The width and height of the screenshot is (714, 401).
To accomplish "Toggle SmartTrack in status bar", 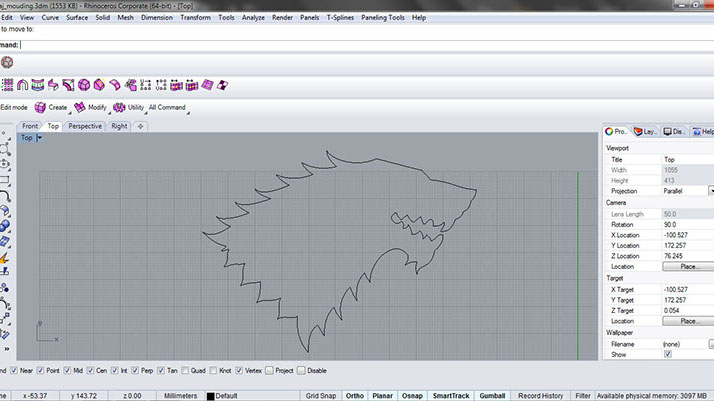I will tap(451, 396).
